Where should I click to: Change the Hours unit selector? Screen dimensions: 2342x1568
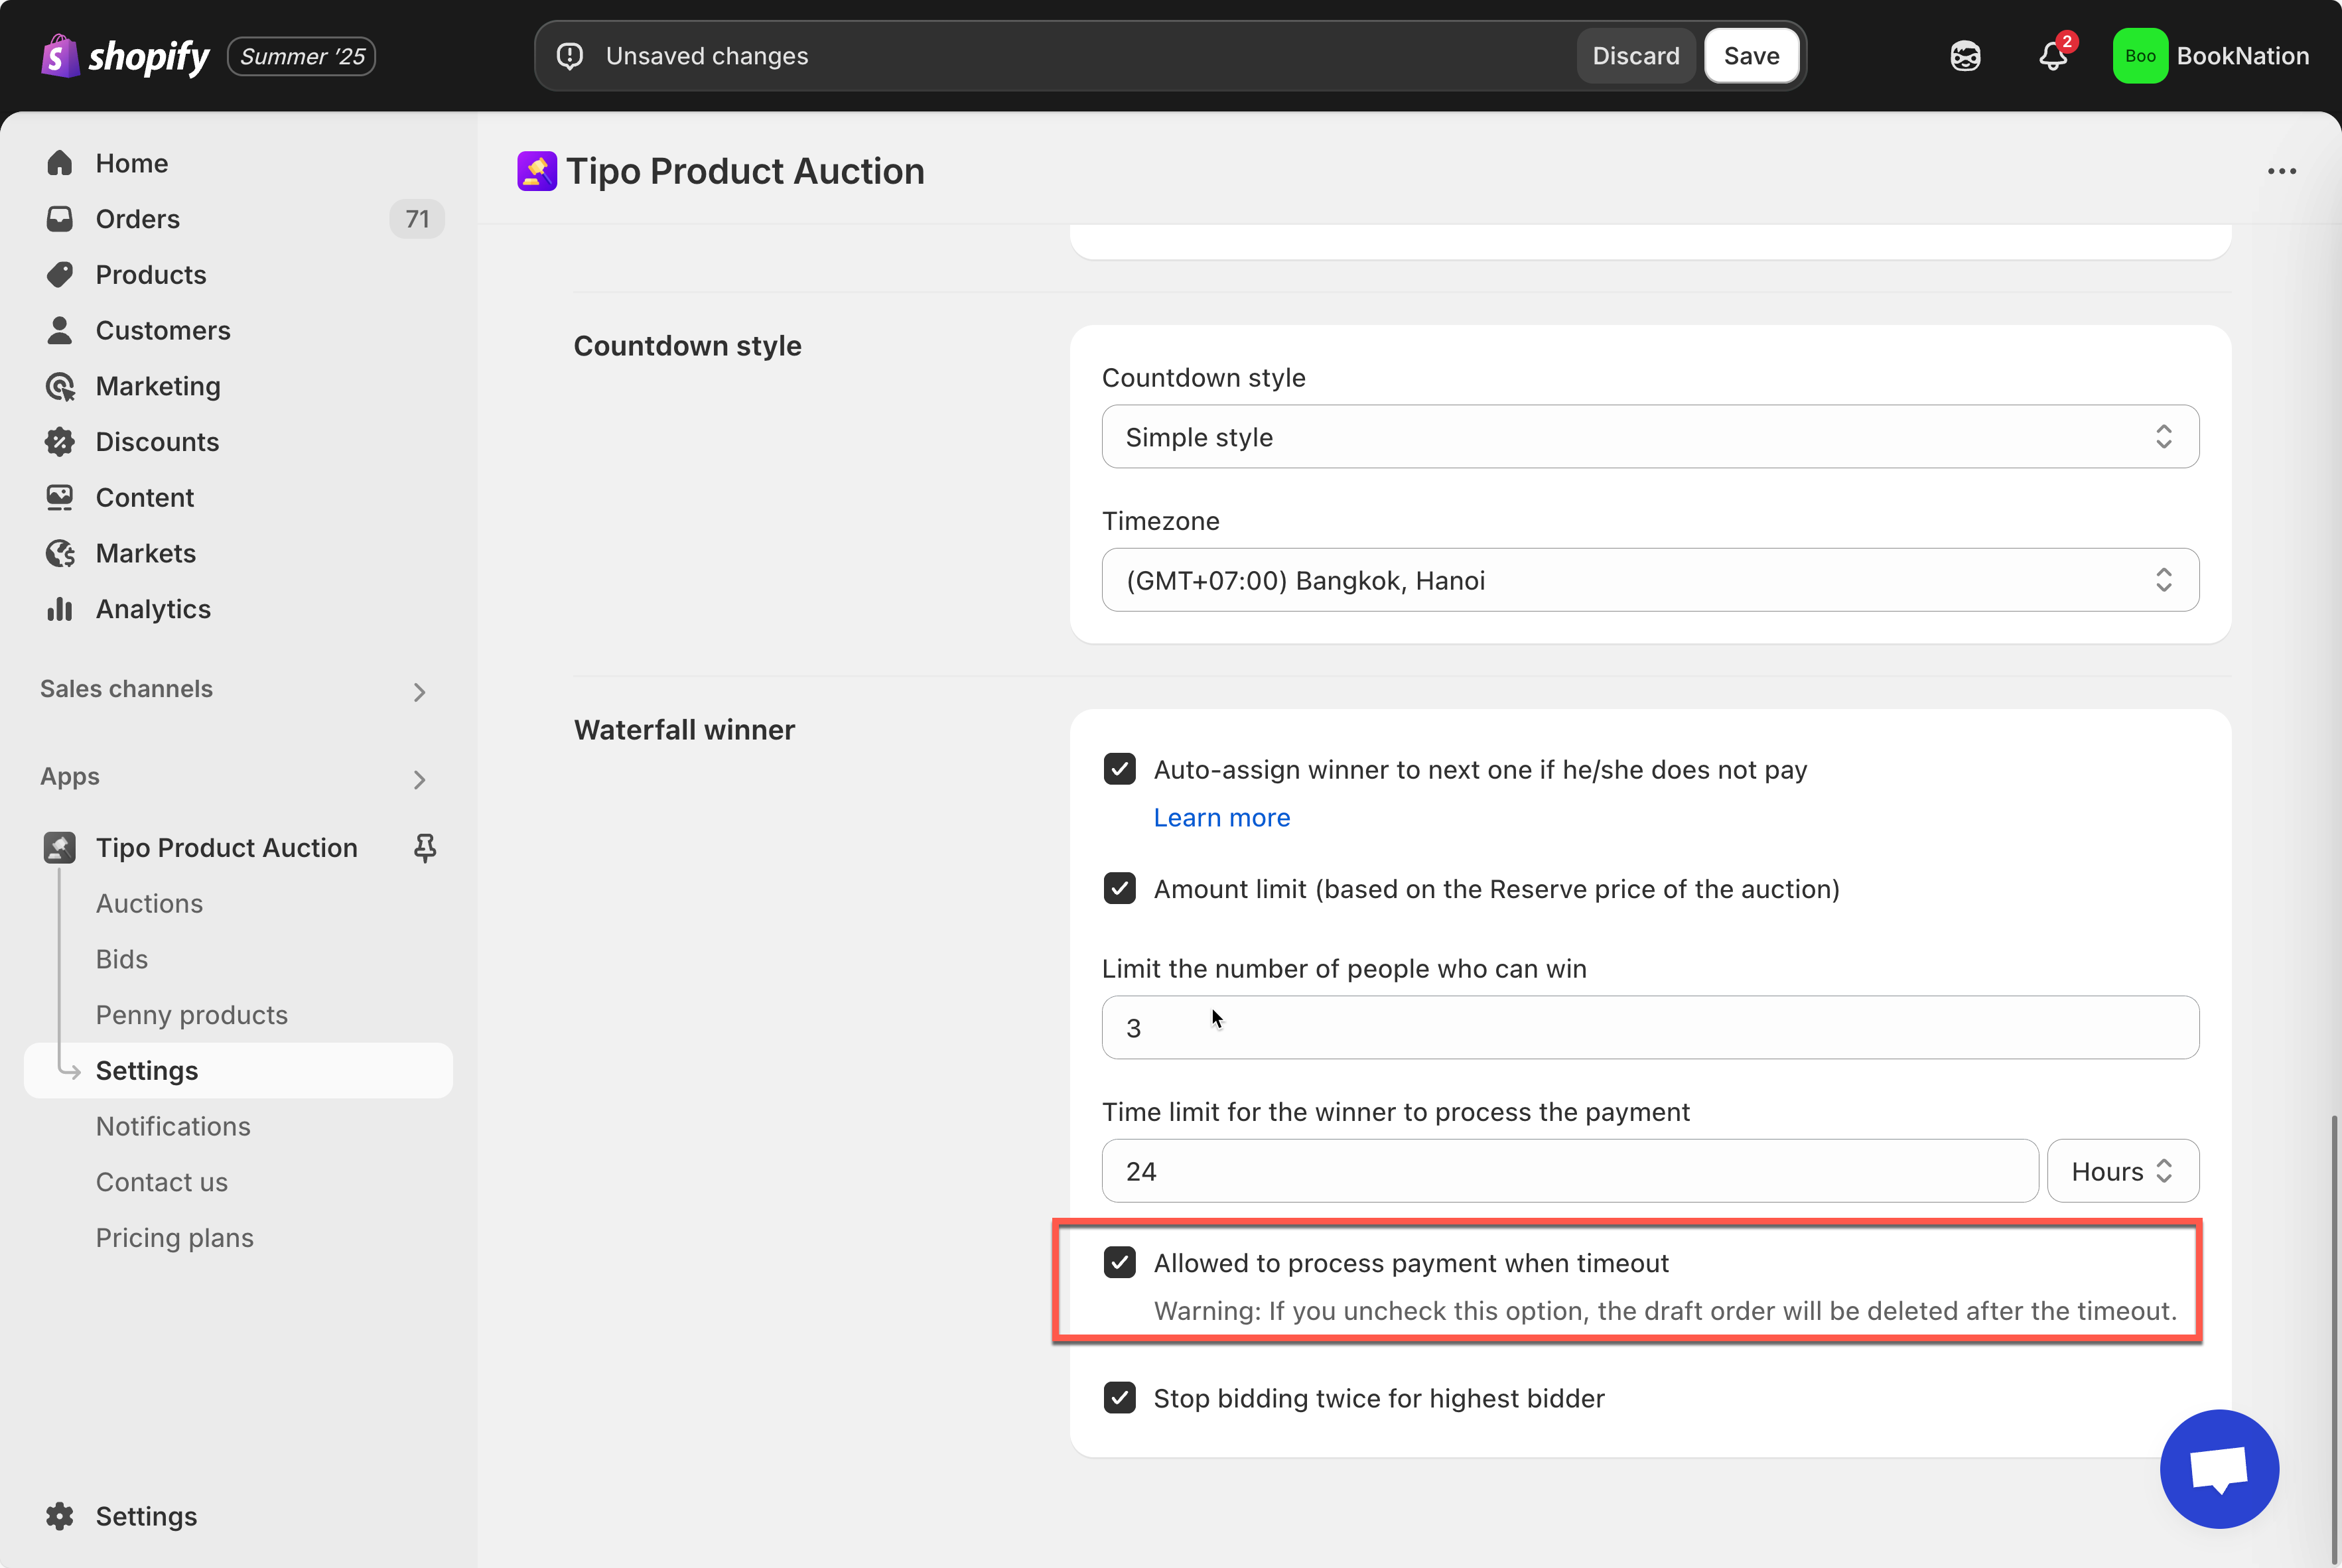tap(2121, 1171)
